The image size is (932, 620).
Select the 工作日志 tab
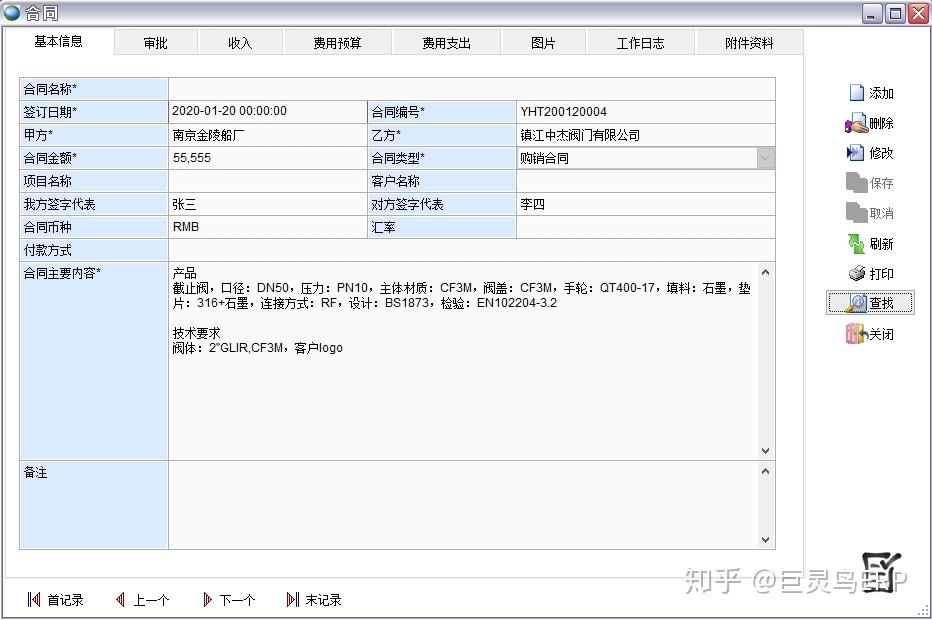tap(640, 43)
